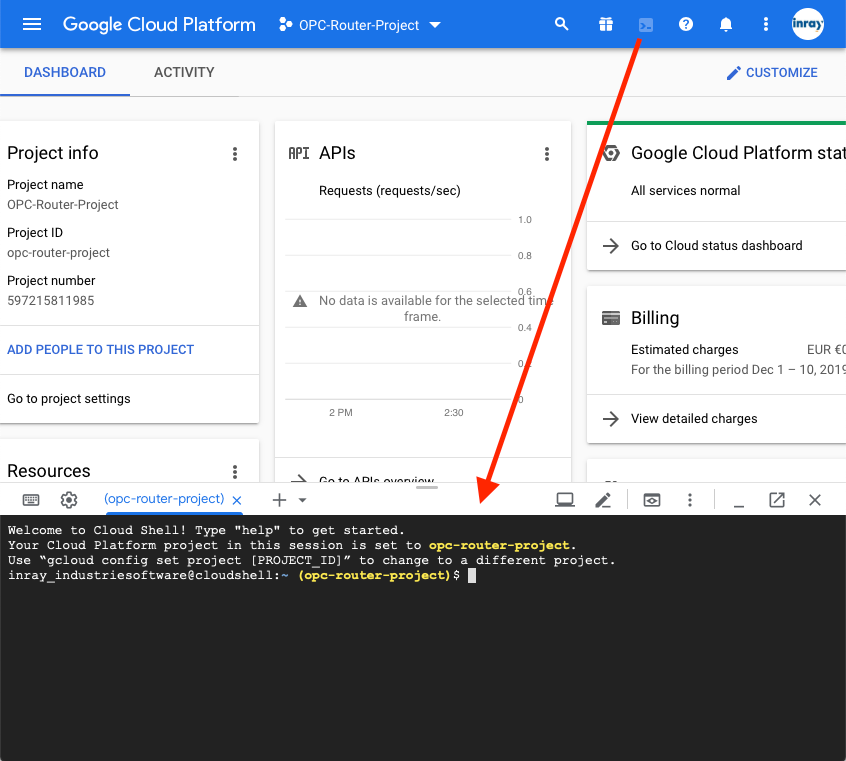This screenshot has height=761, width=846.
Task: Switch to the ACTIVITY tab
Action: tap(184, 72)
